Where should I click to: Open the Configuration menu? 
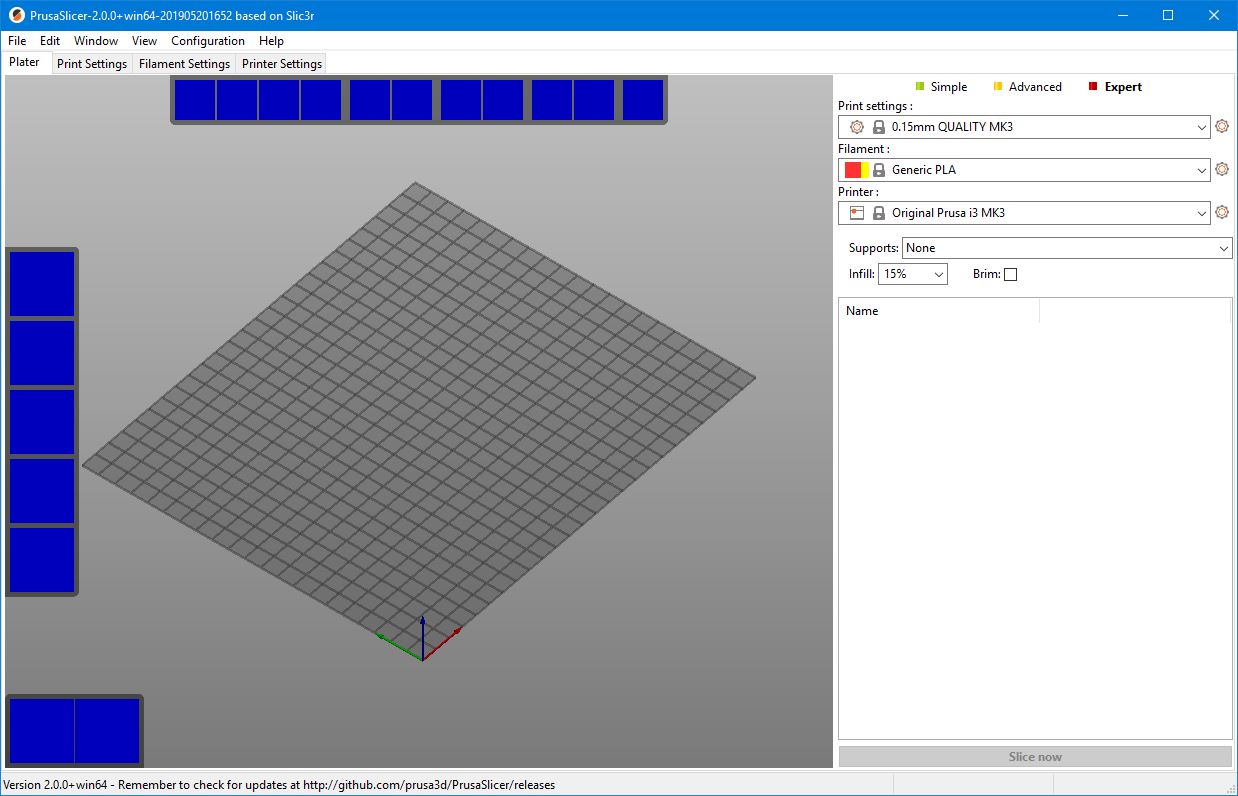coord(208,41)
